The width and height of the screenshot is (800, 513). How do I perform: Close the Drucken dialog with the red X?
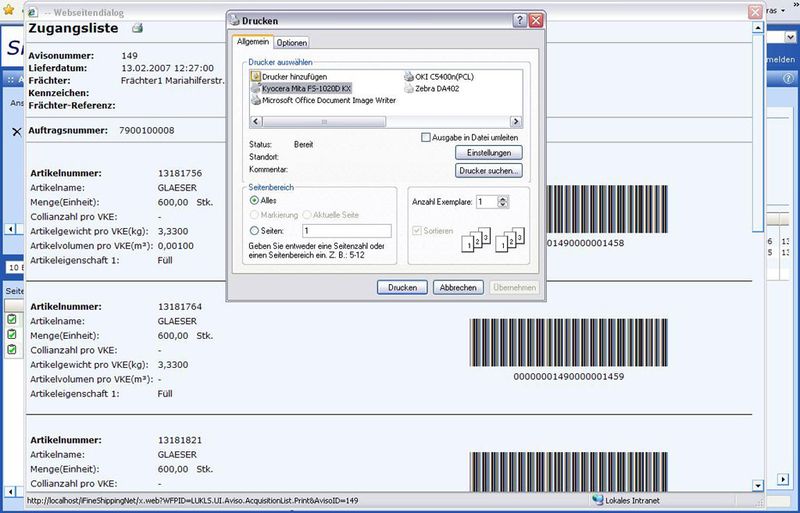coord(537,21)
